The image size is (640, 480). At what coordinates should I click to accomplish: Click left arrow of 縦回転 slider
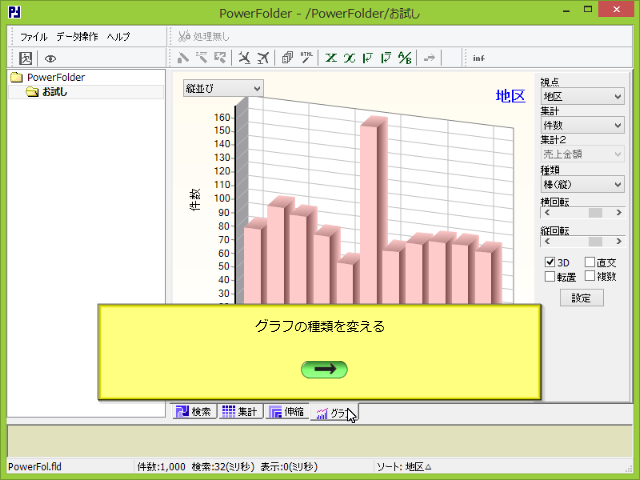click(x=547, y=242)
